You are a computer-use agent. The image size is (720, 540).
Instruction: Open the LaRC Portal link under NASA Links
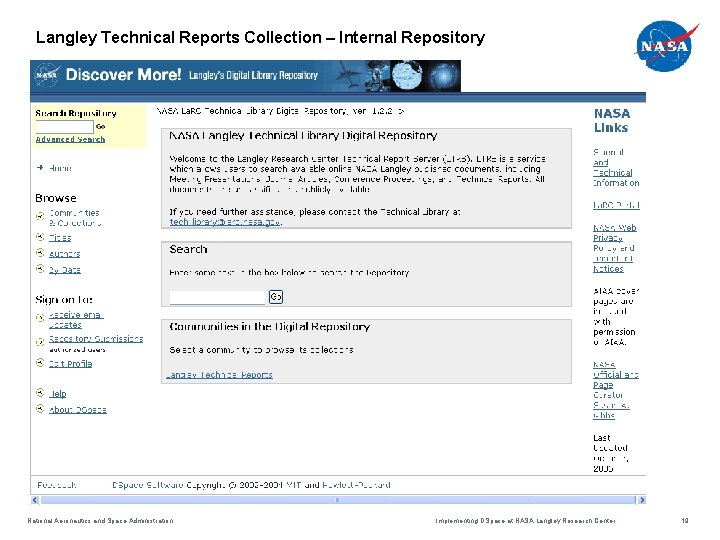point(616,205)
